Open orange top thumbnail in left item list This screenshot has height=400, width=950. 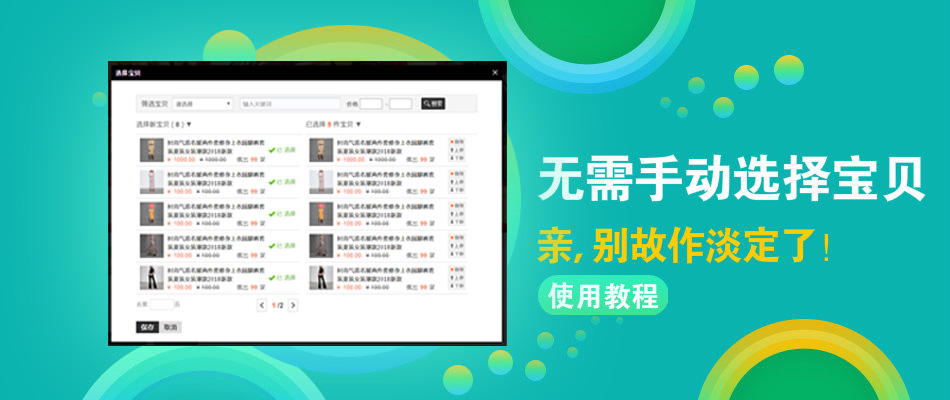point(152,214)
